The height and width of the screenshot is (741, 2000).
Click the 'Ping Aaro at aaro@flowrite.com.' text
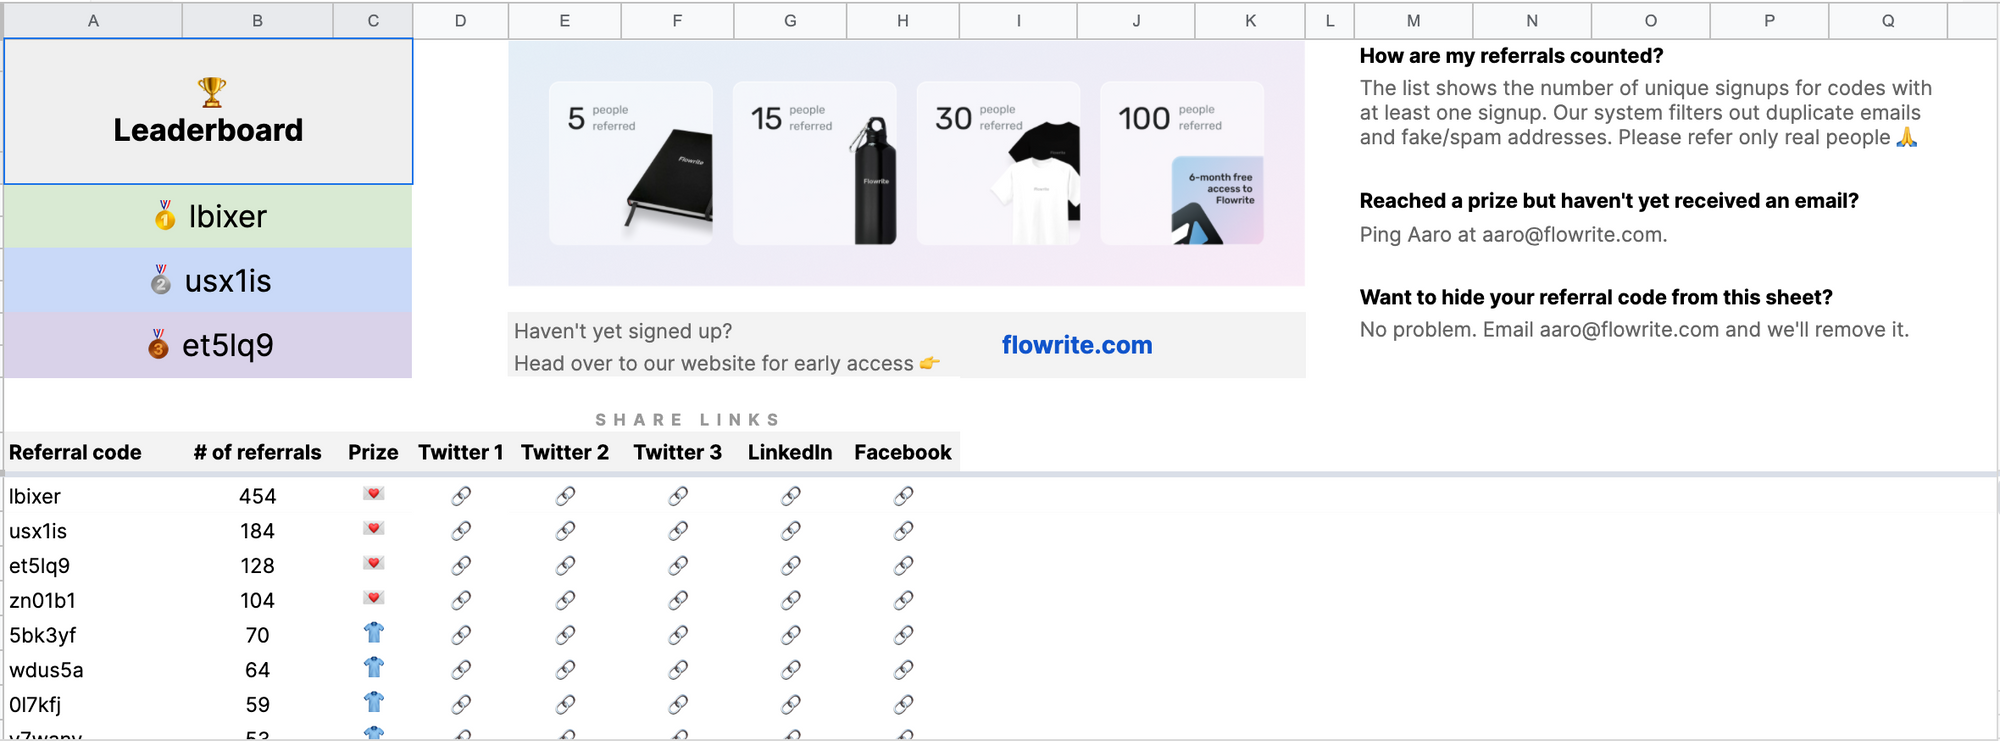1513,235
